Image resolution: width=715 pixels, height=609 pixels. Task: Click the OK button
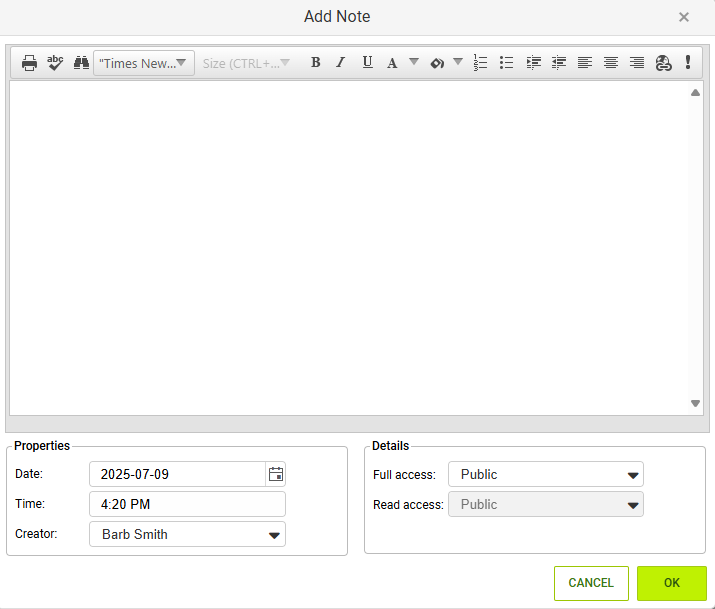[672, 583]
